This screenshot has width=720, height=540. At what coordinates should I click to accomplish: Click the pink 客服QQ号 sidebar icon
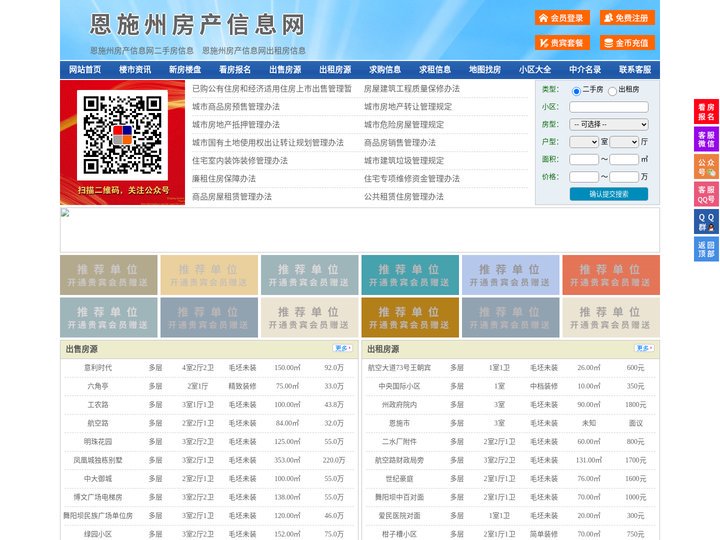click(706, 194)
